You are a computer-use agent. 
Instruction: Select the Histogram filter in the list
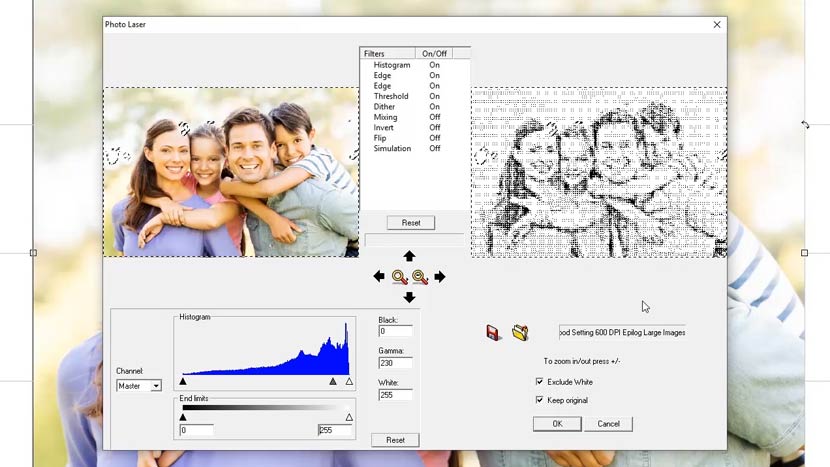point(392,65)
